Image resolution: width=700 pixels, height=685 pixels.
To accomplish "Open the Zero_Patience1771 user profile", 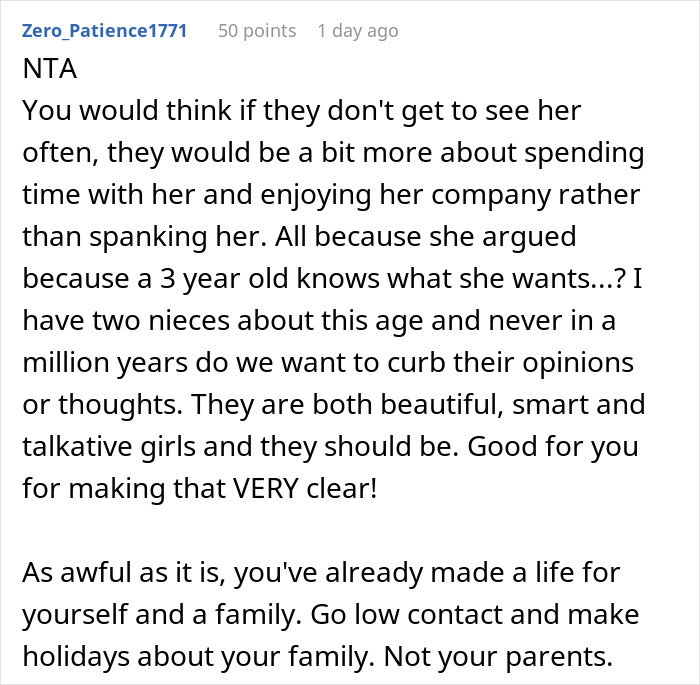I will click(104, 31).
